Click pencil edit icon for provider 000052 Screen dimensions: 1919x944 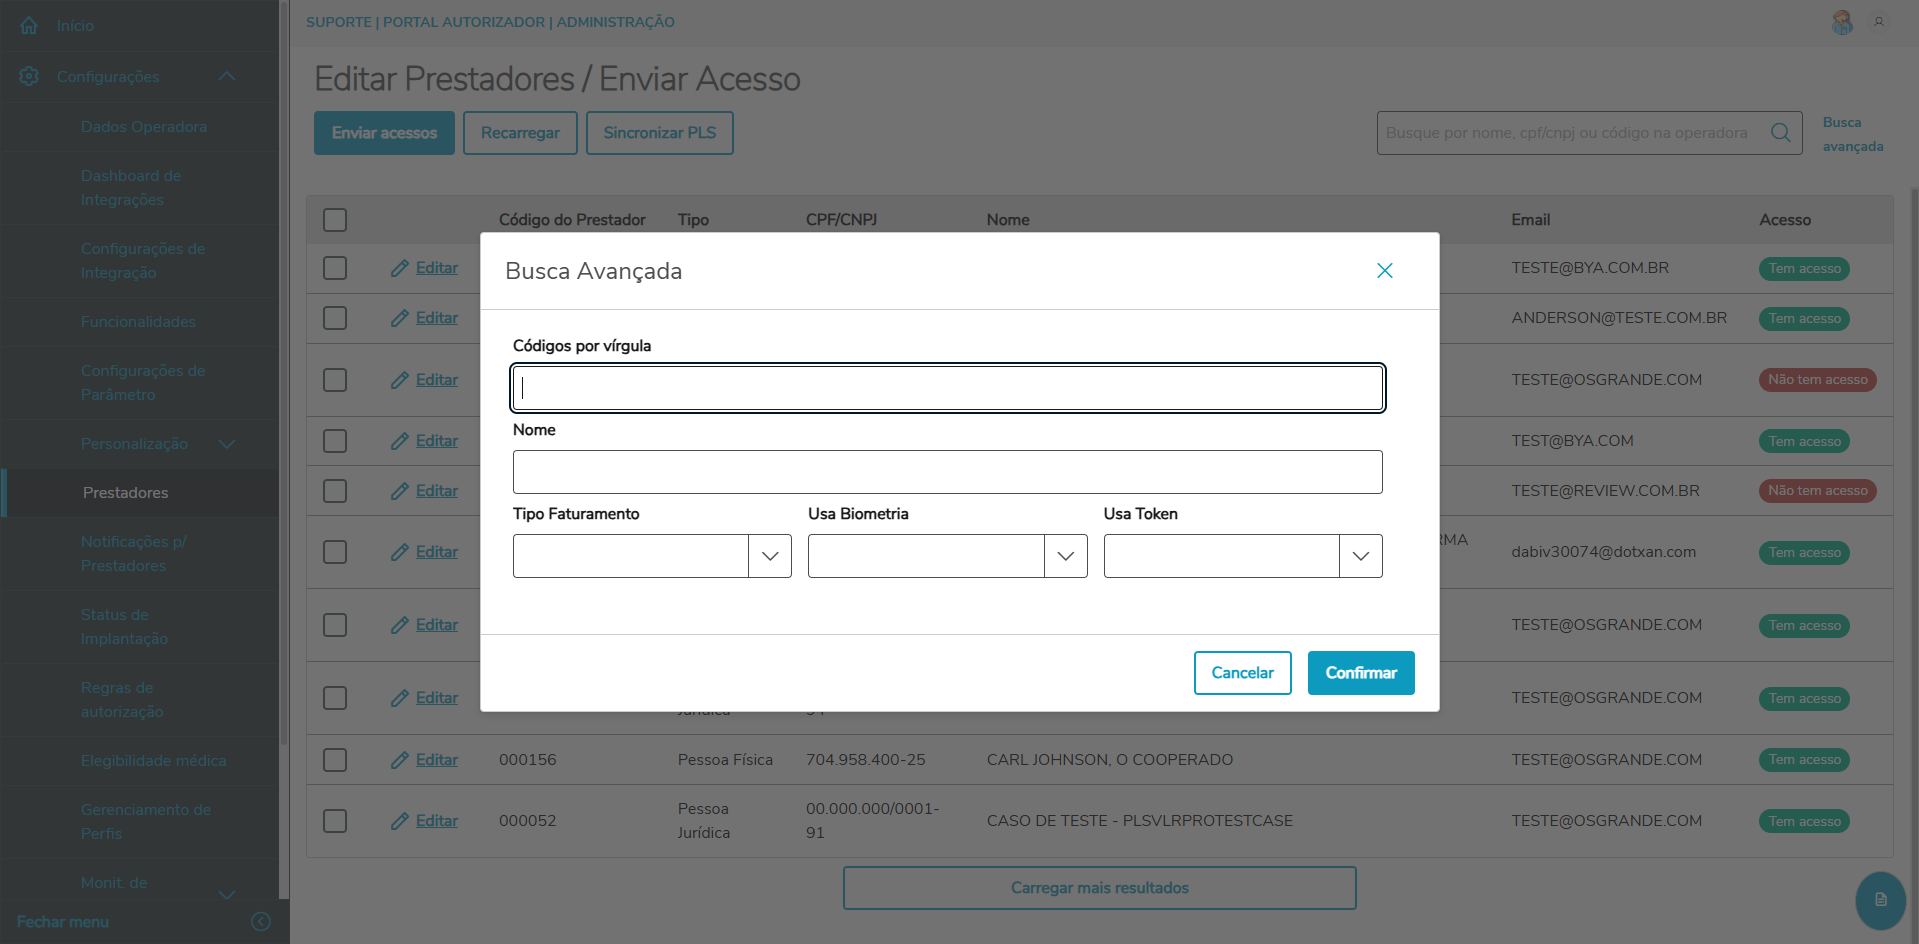(x=400, y=821)
